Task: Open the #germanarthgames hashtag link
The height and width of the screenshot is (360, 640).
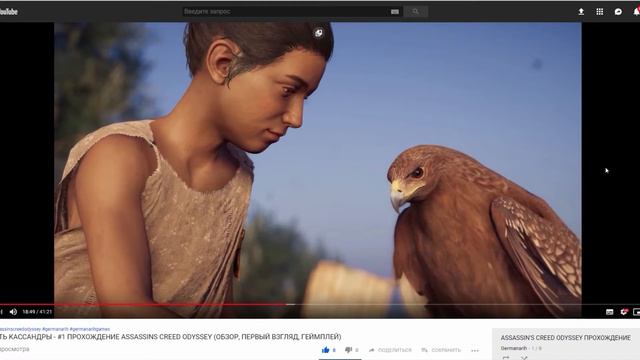Action: point(90,329)
